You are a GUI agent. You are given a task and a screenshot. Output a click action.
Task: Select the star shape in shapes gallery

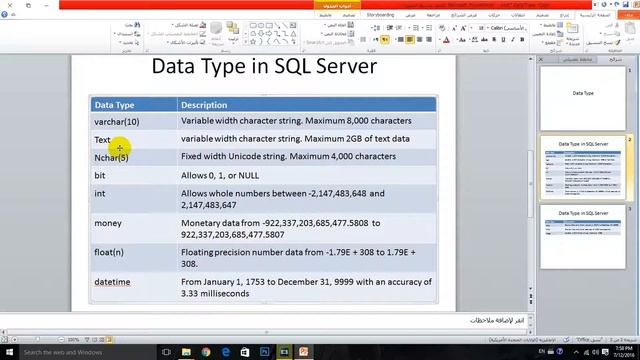tap(253, 42)
